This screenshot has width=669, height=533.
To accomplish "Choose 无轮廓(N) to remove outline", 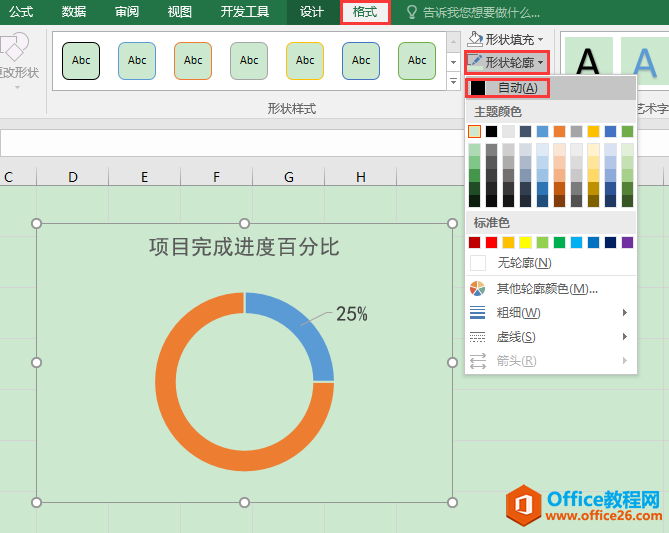I will tap(551, 263).
